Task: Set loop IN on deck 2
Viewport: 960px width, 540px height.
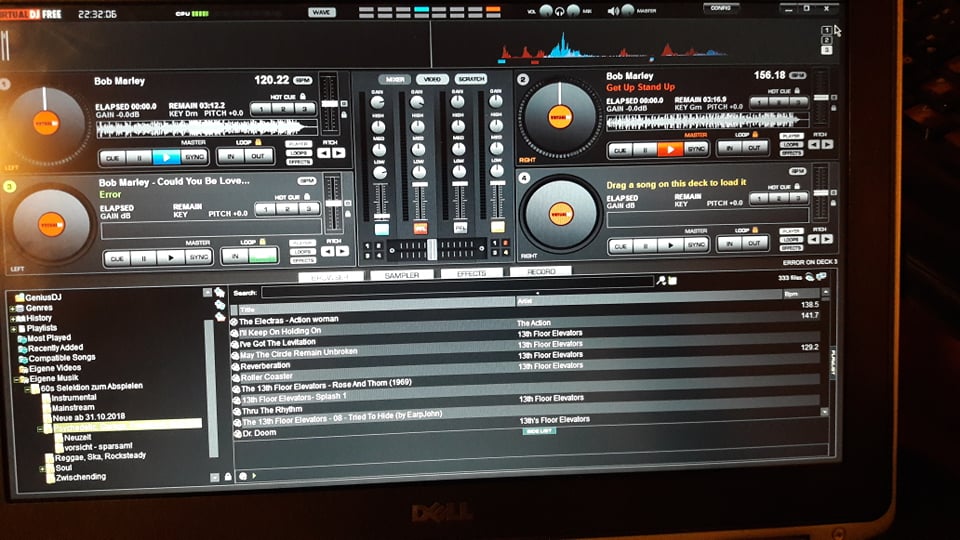Action: 730,148
